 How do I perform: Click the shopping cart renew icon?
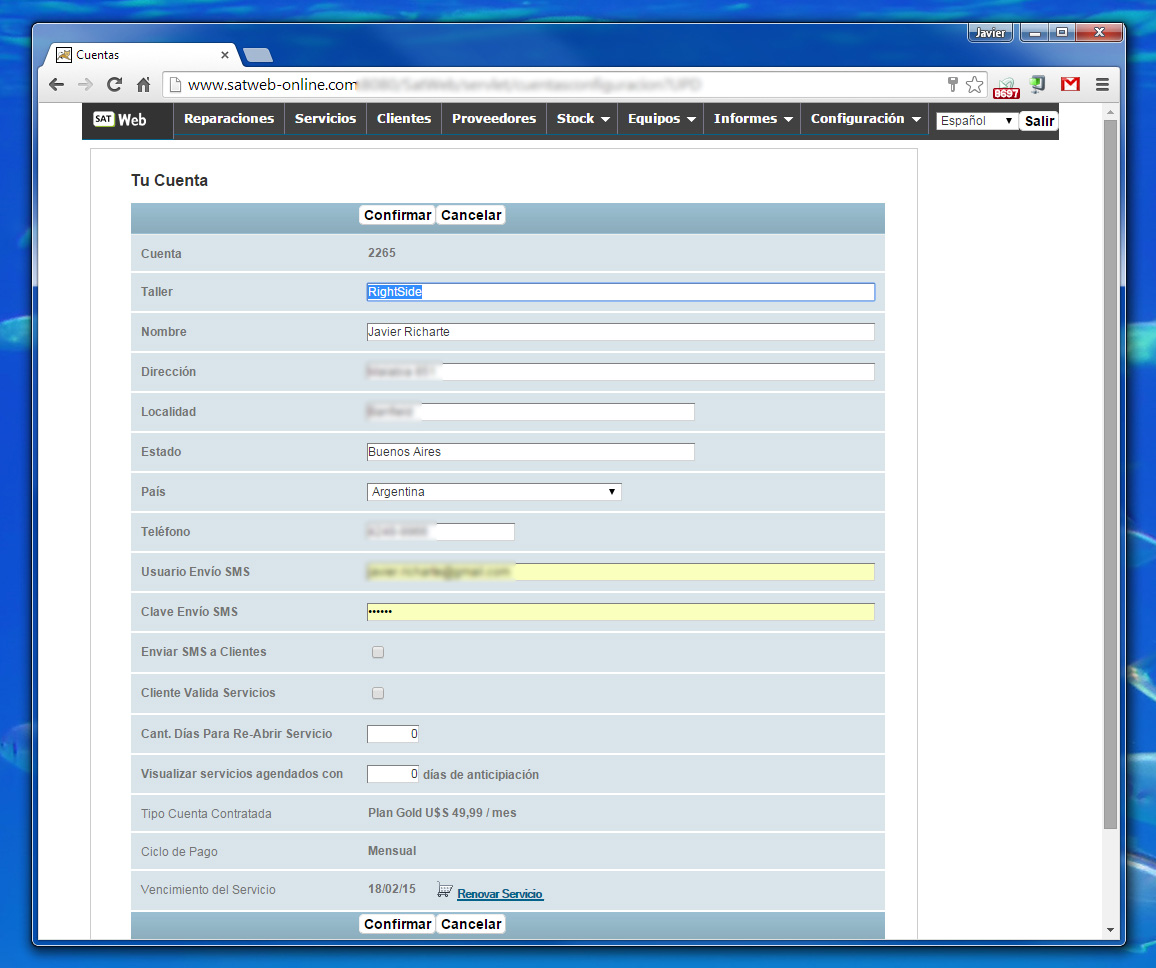click(444, 890)
